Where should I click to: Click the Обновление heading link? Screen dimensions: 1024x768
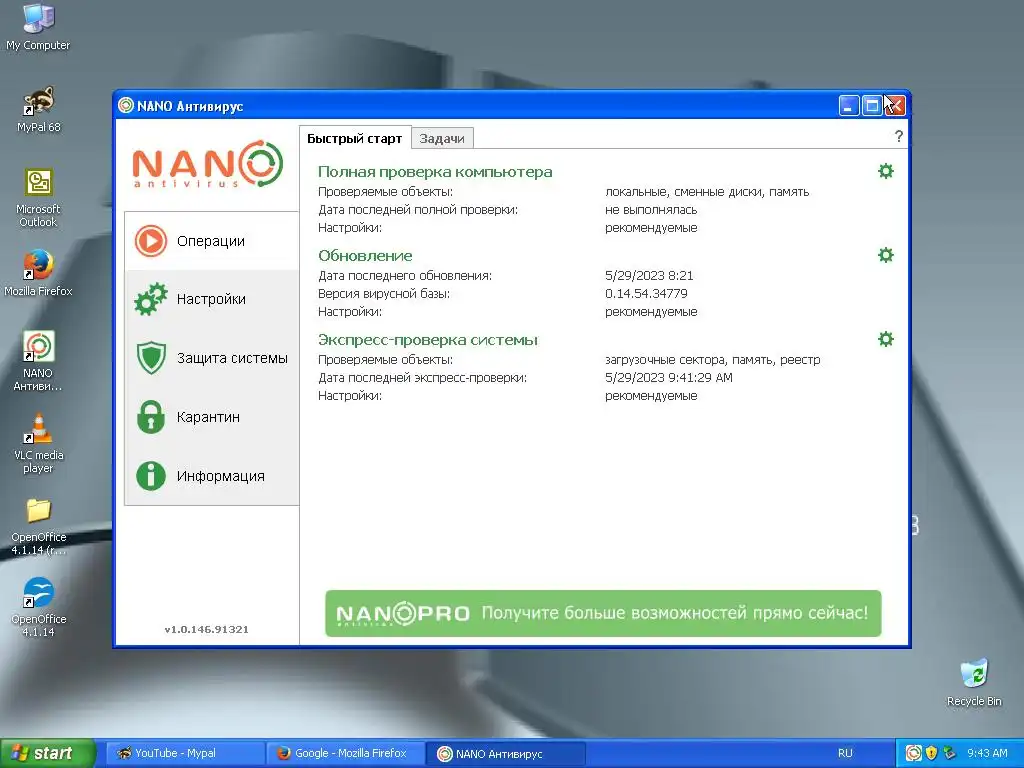[x=365, y=255]
